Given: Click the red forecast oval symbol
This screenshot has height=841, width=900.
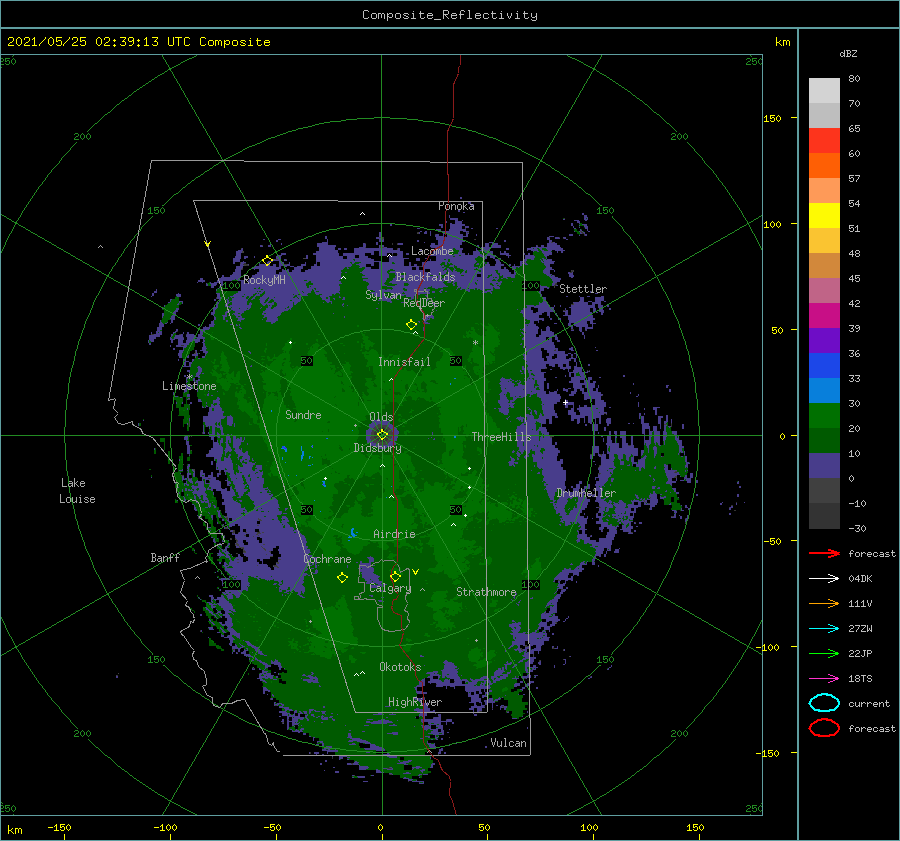Looking at the screenshot, I should 824,728.
